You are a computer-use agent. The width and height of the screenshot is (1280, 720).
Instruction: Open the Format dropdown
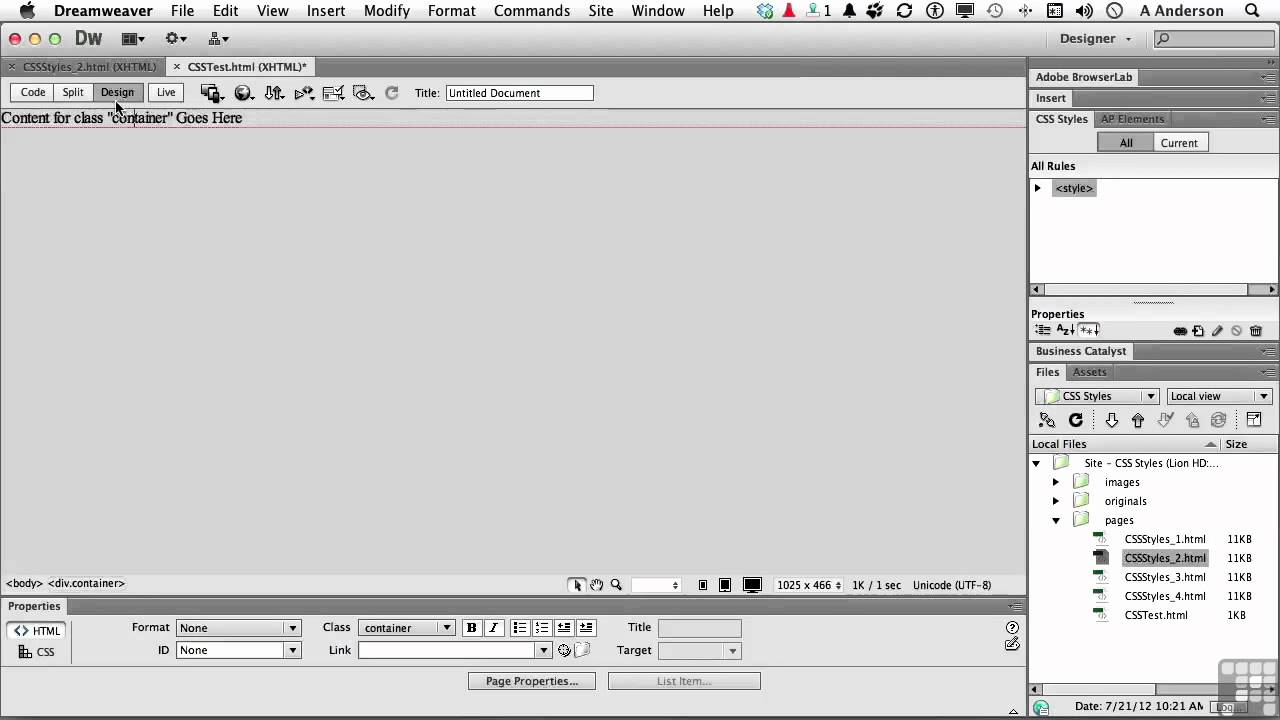coord(239,628)
